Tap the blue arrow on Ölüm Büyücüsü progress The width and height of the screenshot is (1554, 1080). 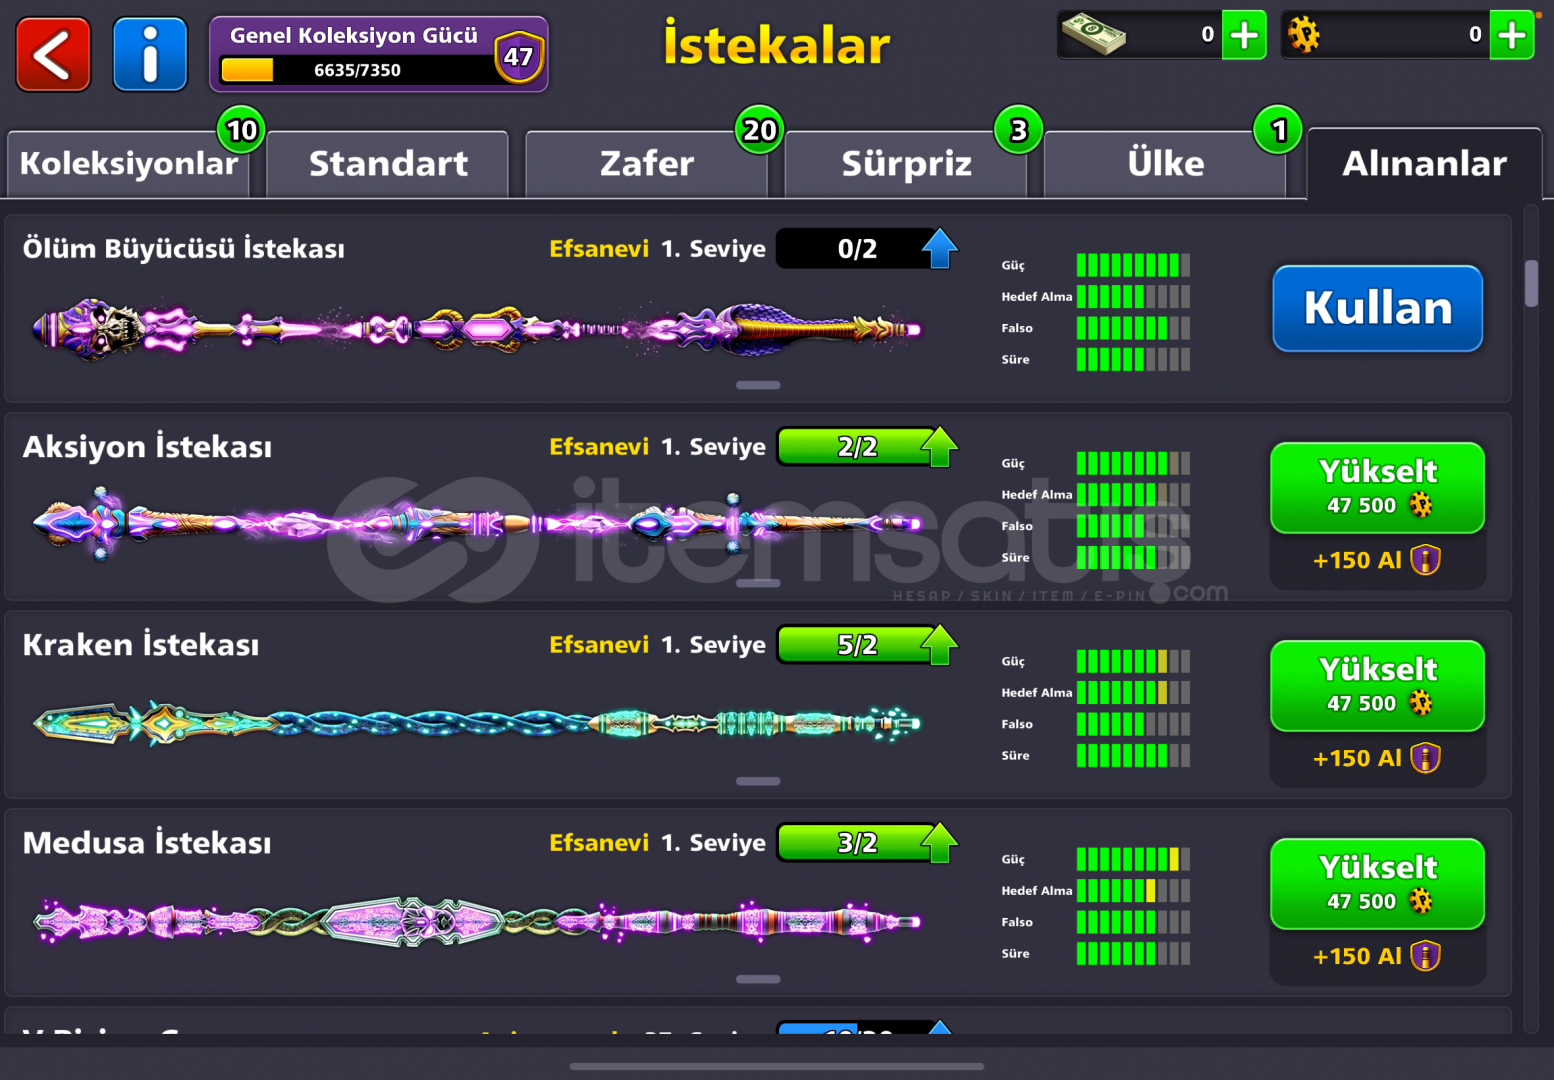tap(939, 248)
